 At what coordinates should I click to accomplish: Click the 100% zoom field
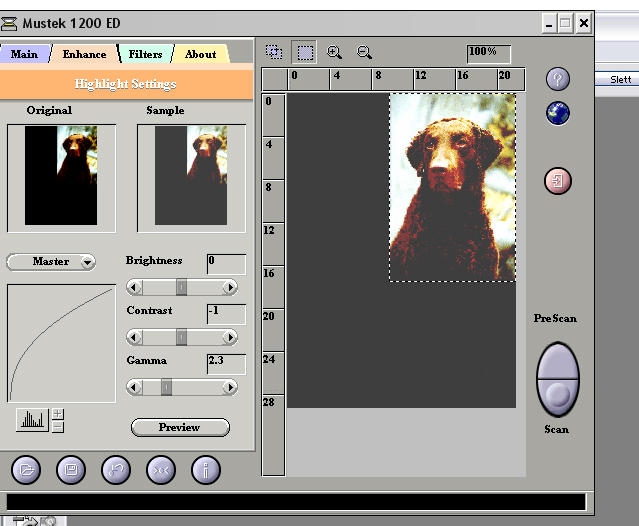[488, 53]
